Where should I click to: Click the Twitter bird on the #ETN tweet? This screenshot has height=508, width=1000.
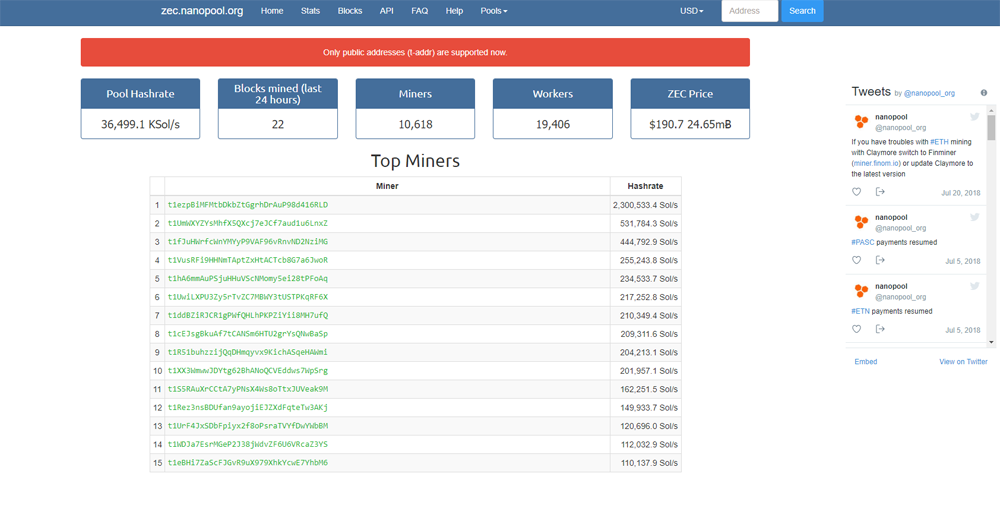pyautogui.click(x=974, y=286)
